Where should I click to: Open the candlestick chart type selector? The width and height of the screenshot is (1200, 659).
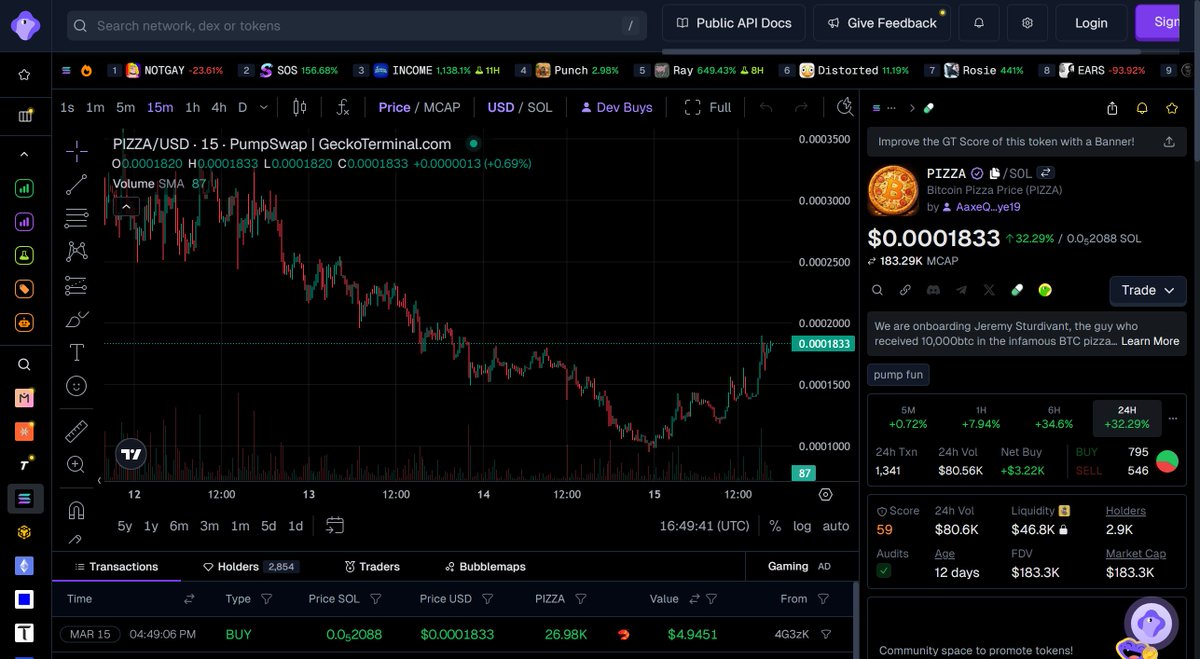coord(299,107)
